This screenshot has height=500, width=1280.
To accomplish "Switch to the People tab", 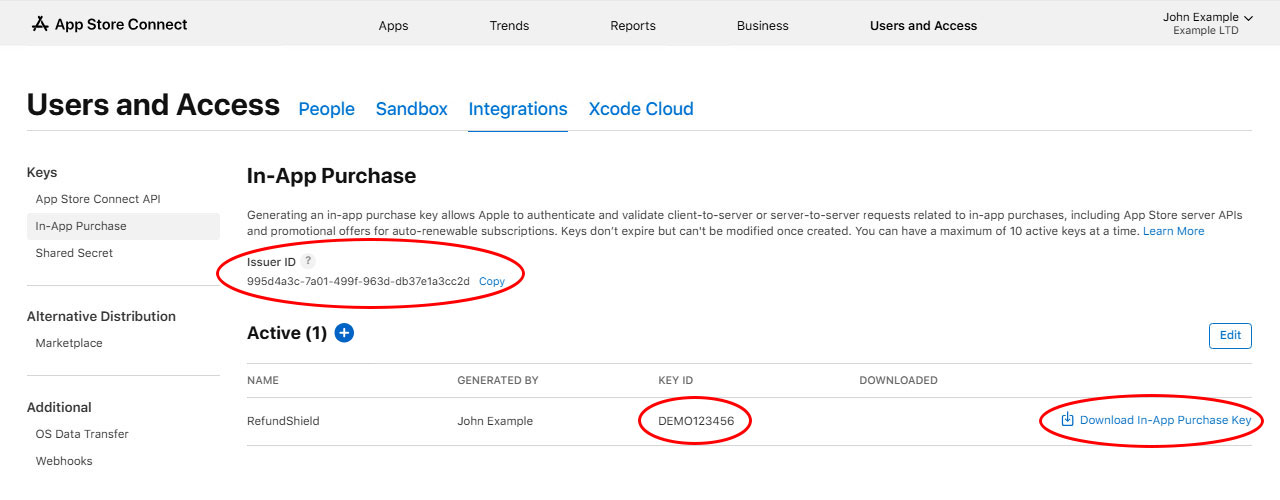I will [x=327, y=109].
